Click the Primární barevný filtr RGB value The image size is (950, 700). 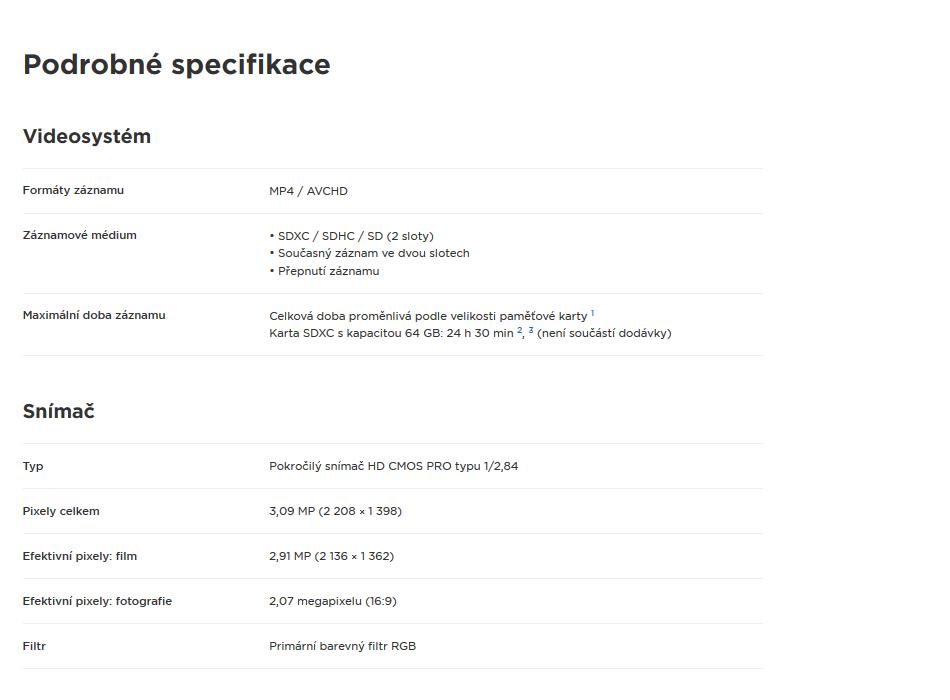(x=342, y=646)
